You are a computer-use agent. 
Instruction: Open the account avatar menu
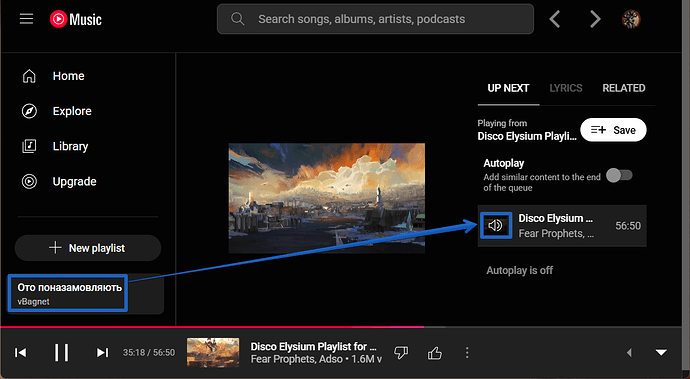pyautogui.click(x=631, y=19)
